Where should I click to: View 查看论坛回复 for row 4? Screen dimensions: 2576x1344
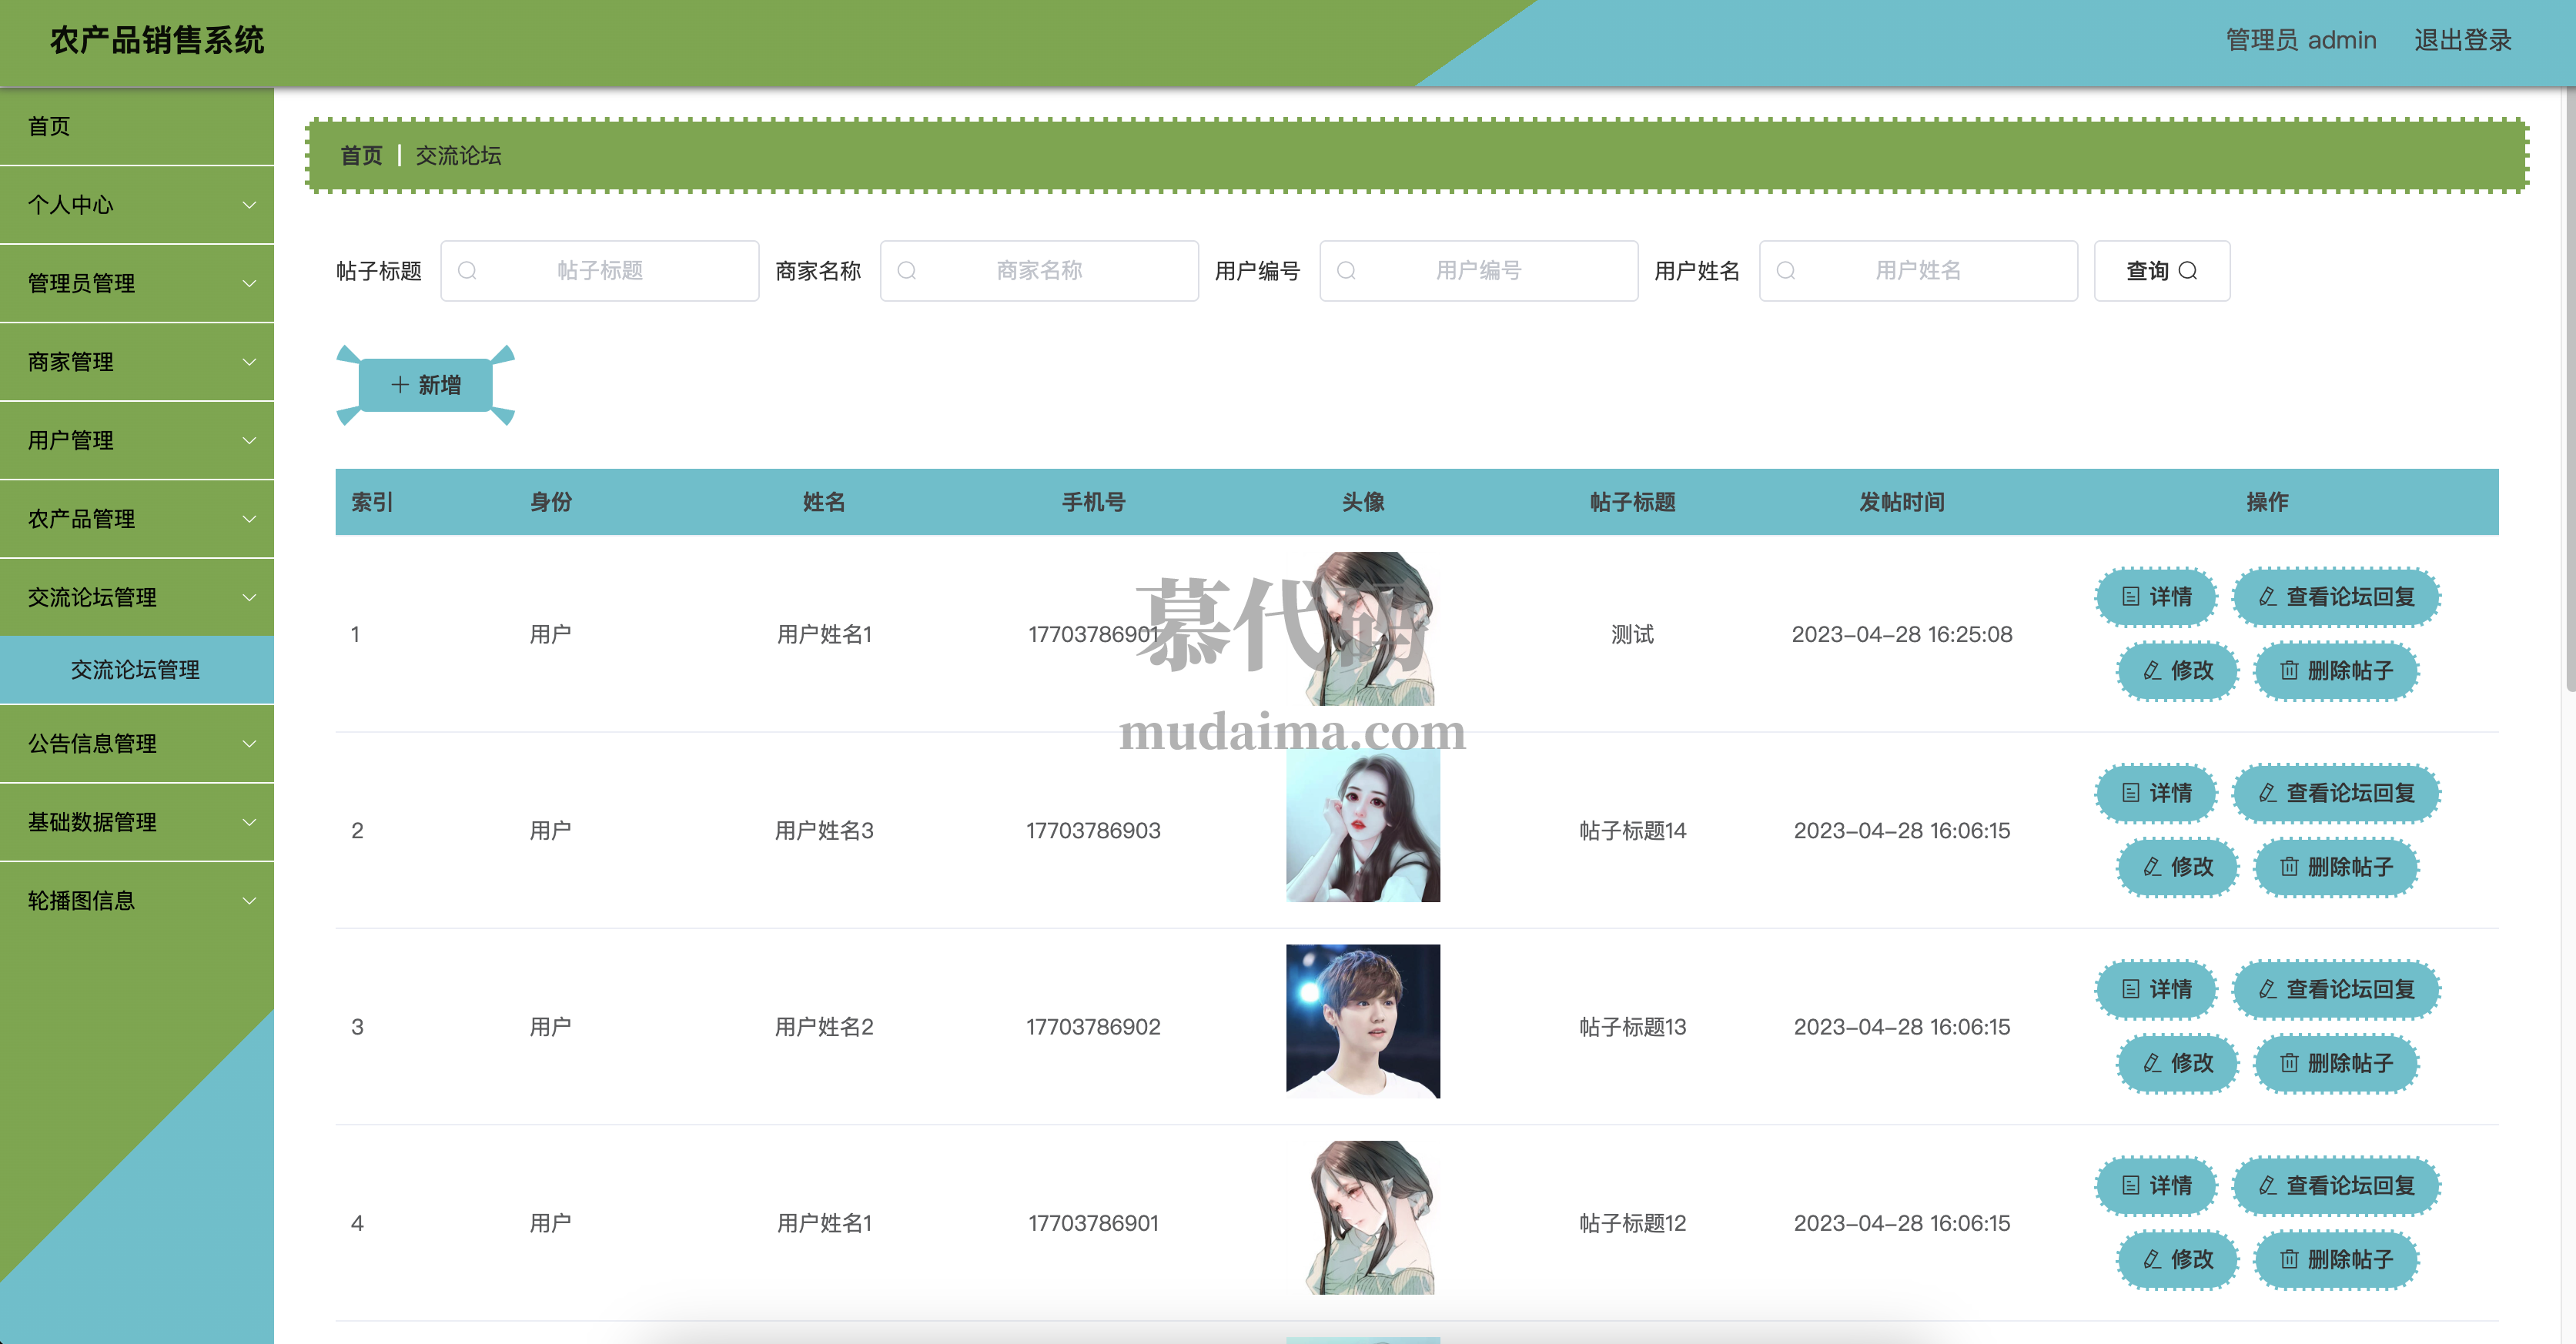[x=2336, y=1186]
